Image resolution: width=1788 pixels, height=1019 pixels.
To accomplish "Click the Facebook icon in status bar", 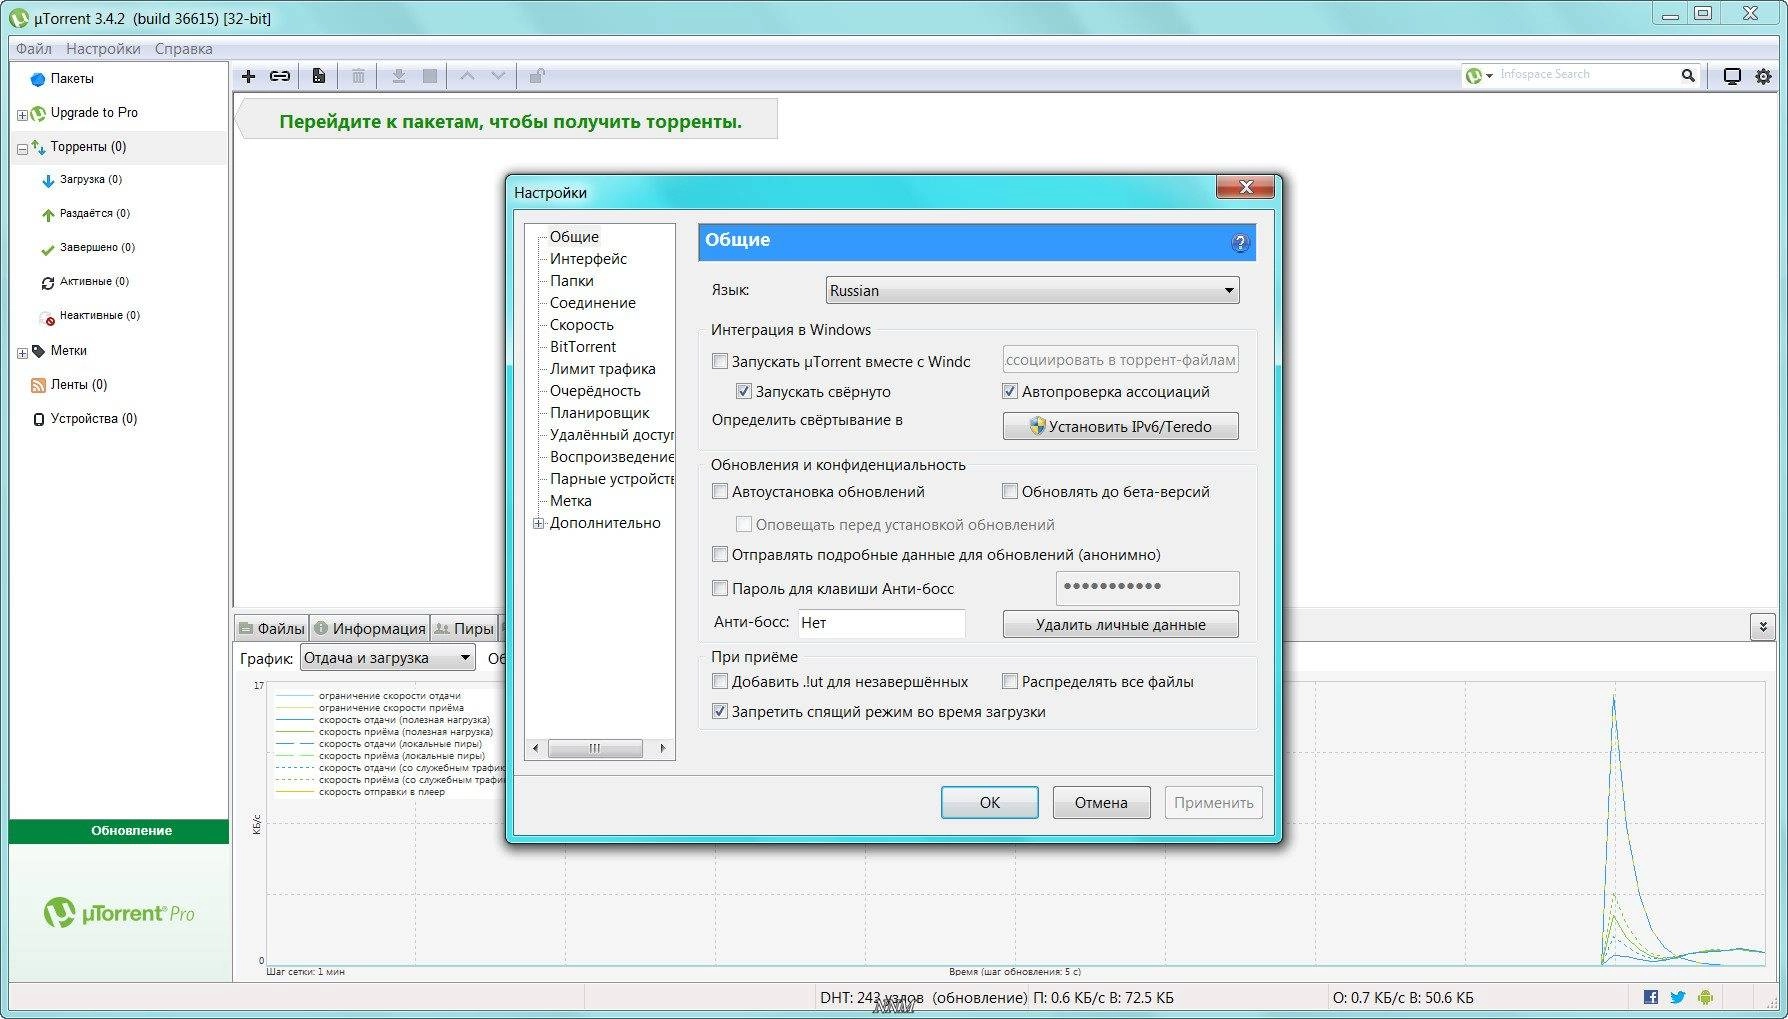I will pos(1651,997).
